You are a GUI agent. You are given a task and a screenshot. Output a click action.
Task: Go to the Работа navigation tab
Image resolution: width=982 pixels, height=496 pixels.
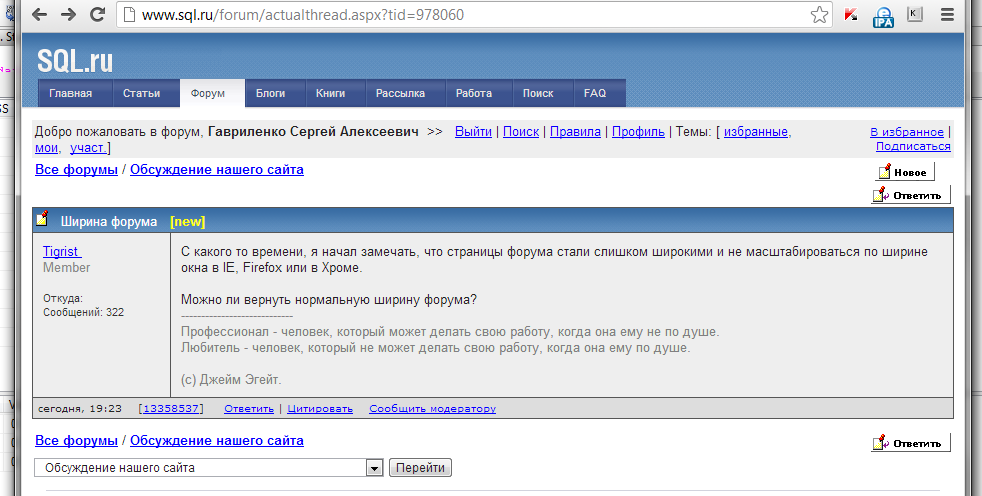[x=473, y=93]
